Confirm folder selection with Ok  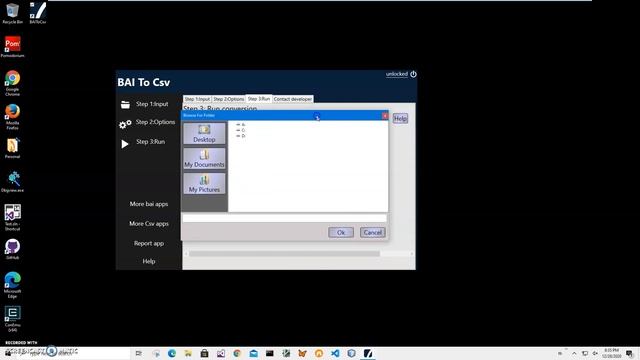click(x=341, y=232)
